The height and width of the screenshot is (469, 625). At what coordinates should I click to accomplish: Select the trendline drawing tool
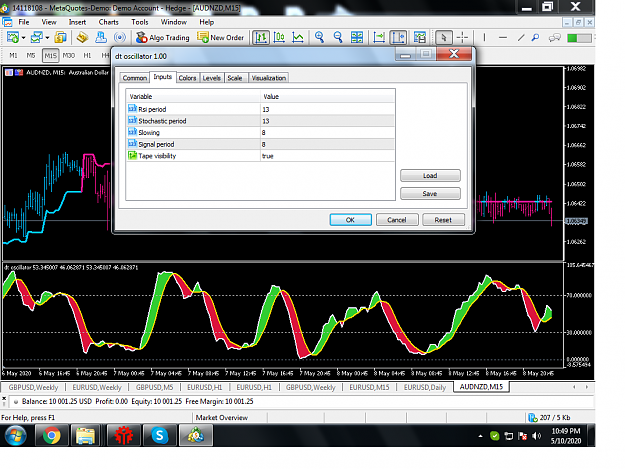521,37
